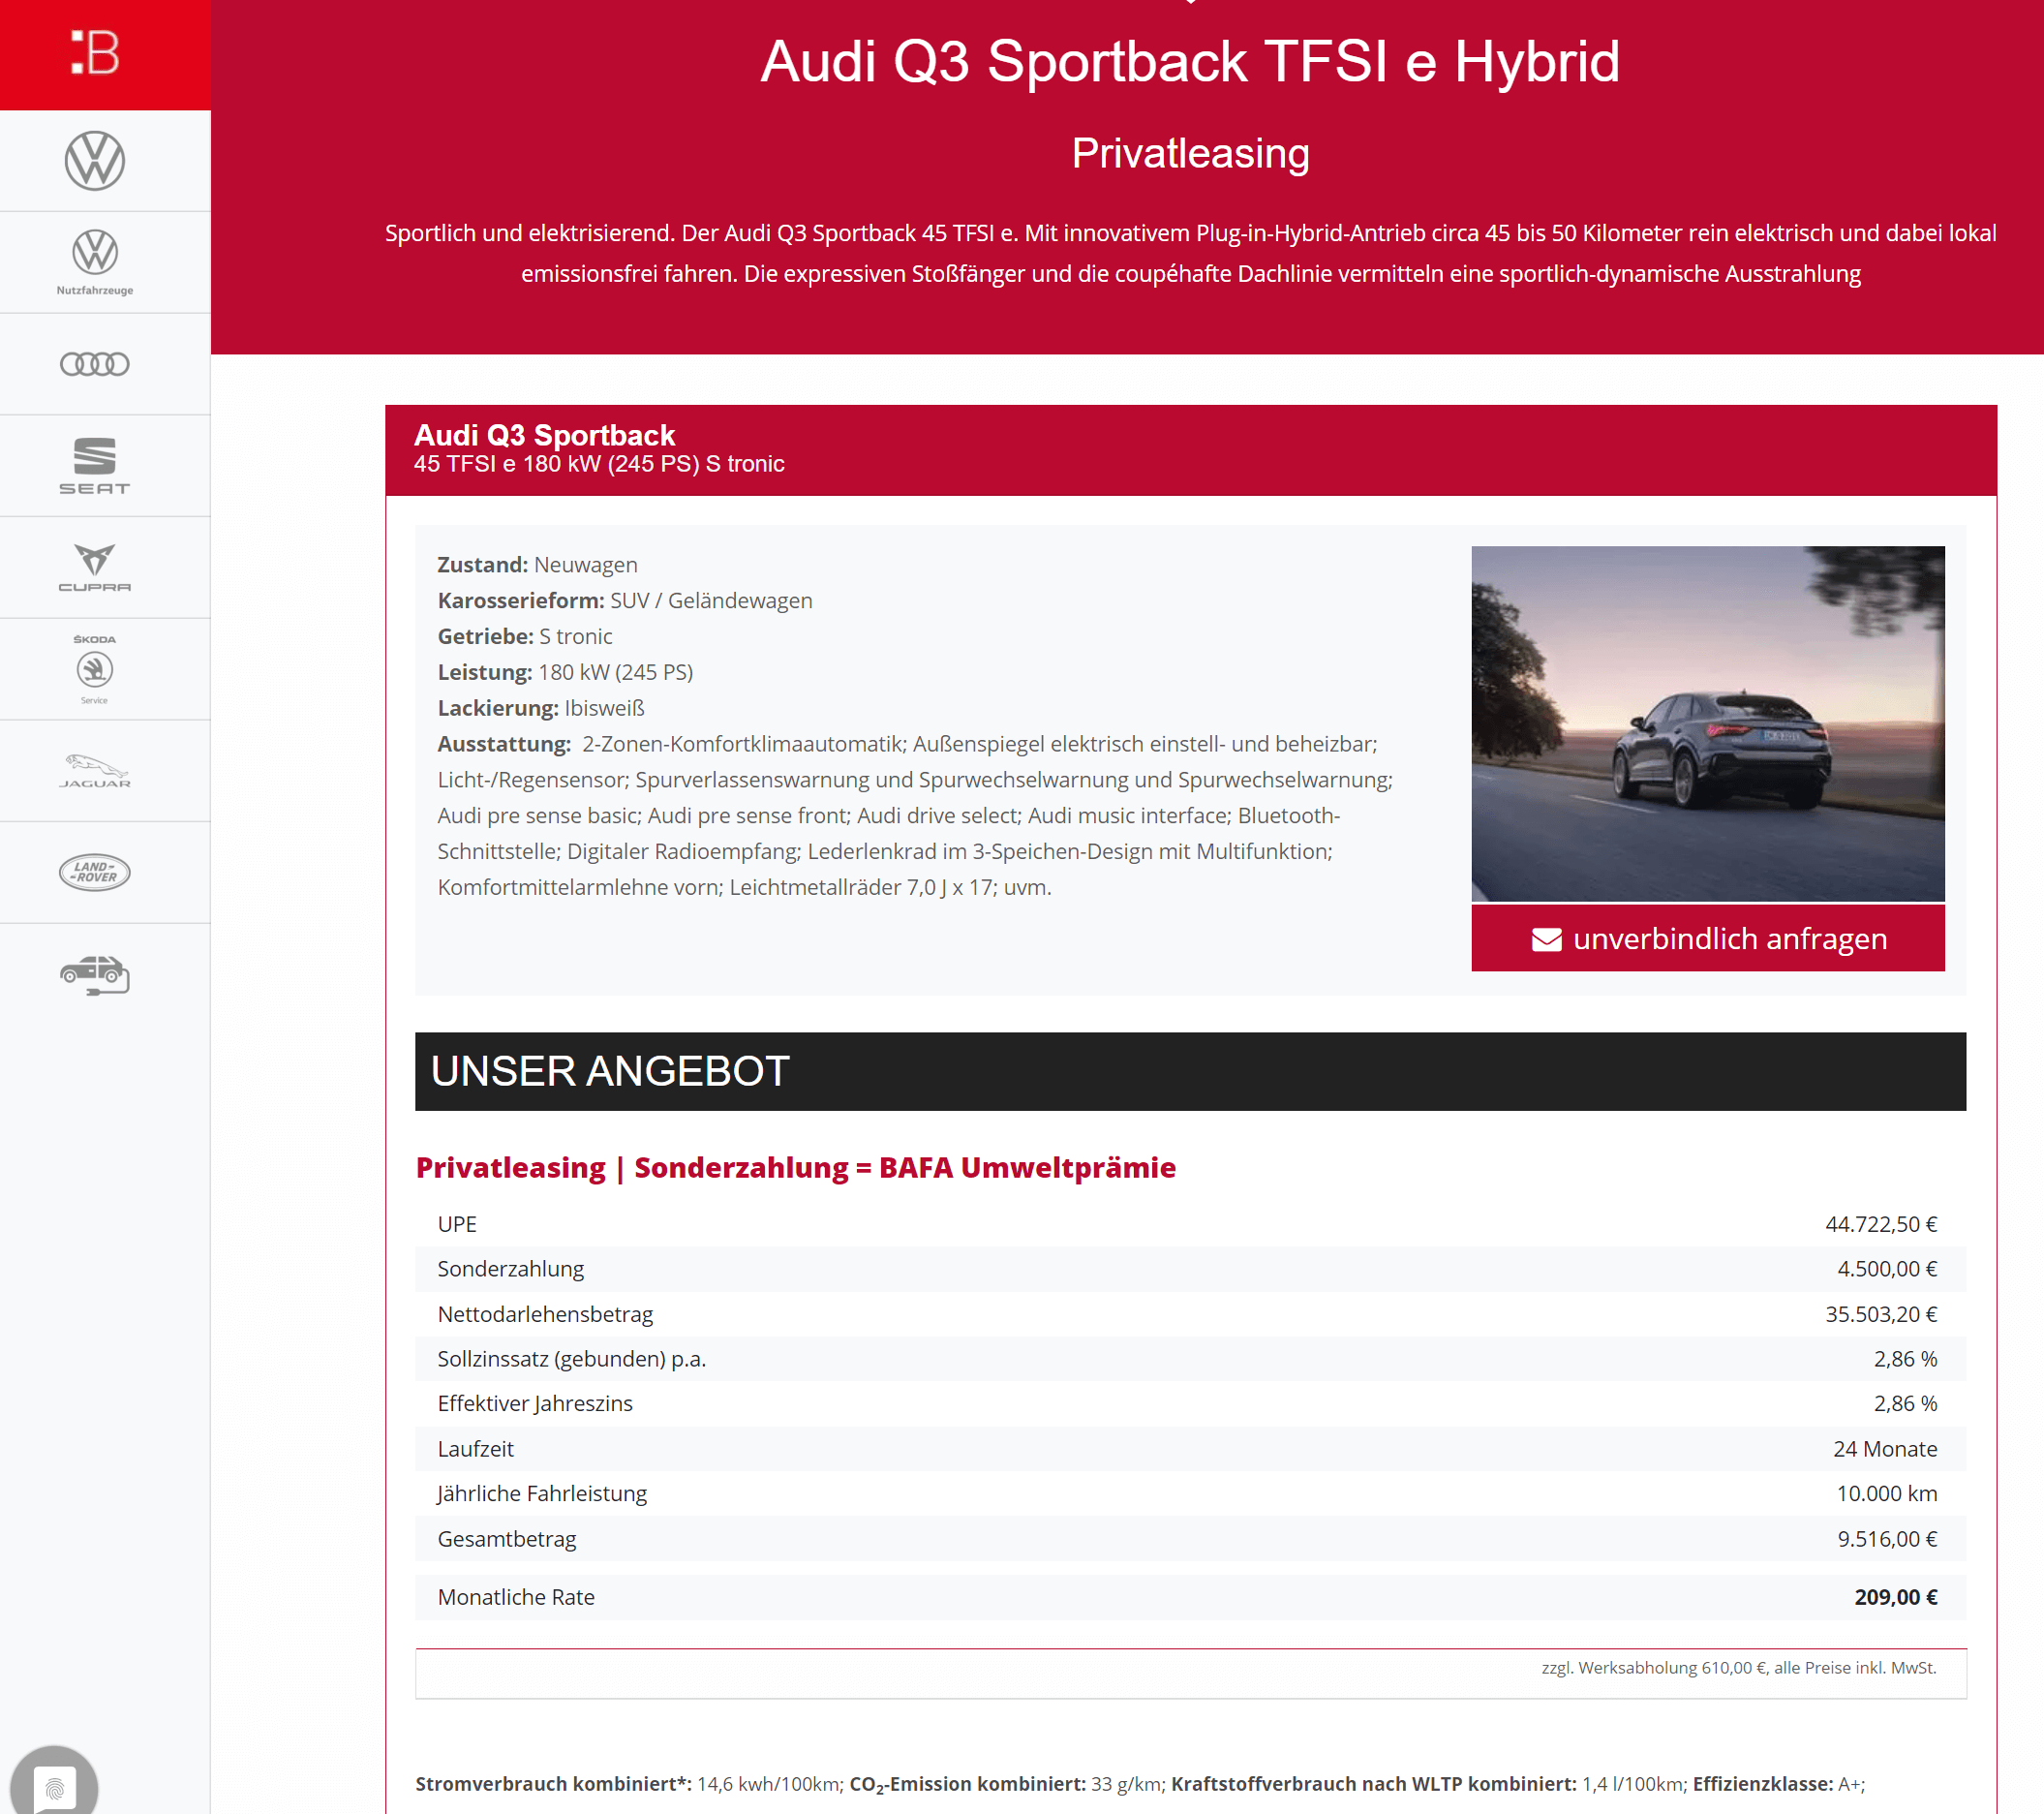Click the Monatliche Rate value '209,00 €'
This screenshot has height=1814, width=2044.
point(1895,1597)
